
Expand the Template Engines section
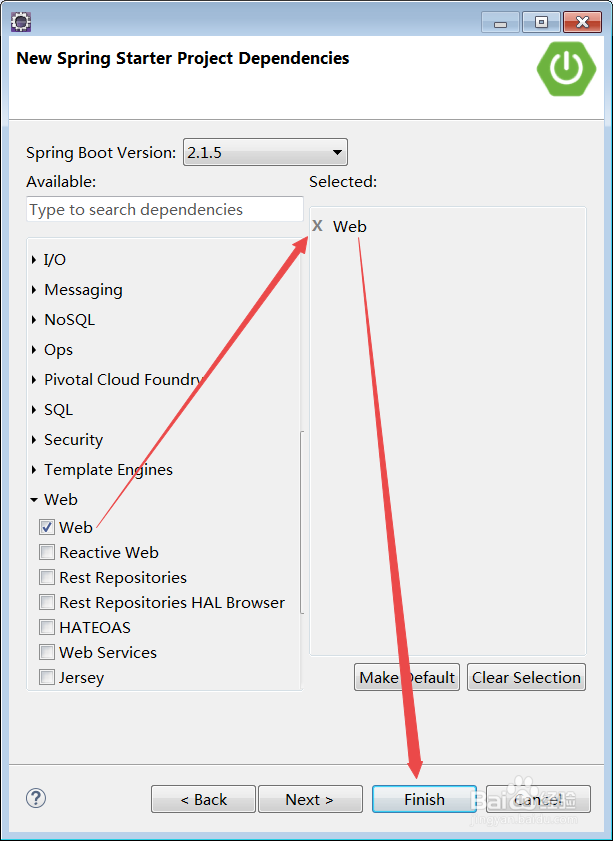coord(34,469)
